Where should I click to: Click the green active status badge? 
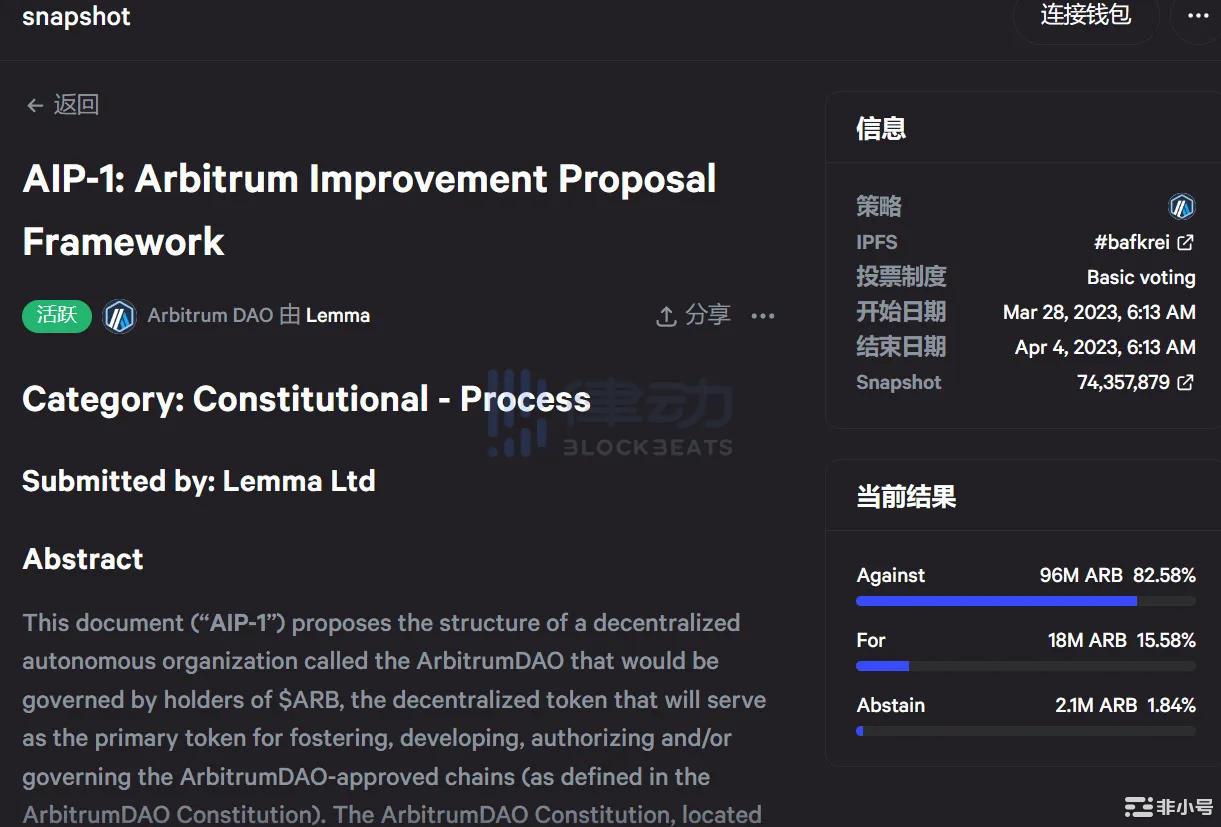point(57,316)
